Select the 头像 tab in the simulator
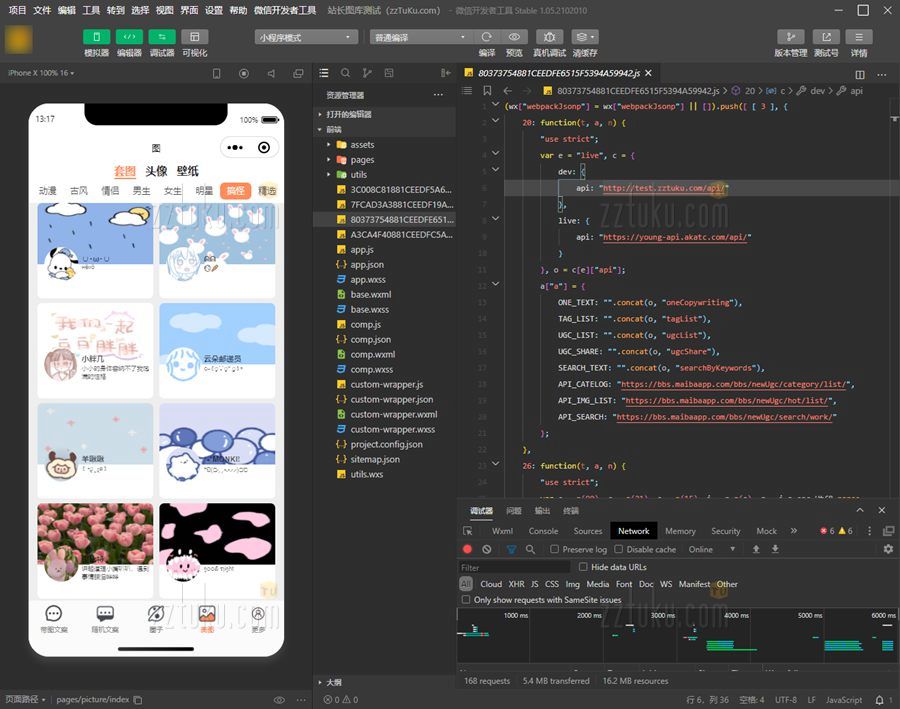 156,171
